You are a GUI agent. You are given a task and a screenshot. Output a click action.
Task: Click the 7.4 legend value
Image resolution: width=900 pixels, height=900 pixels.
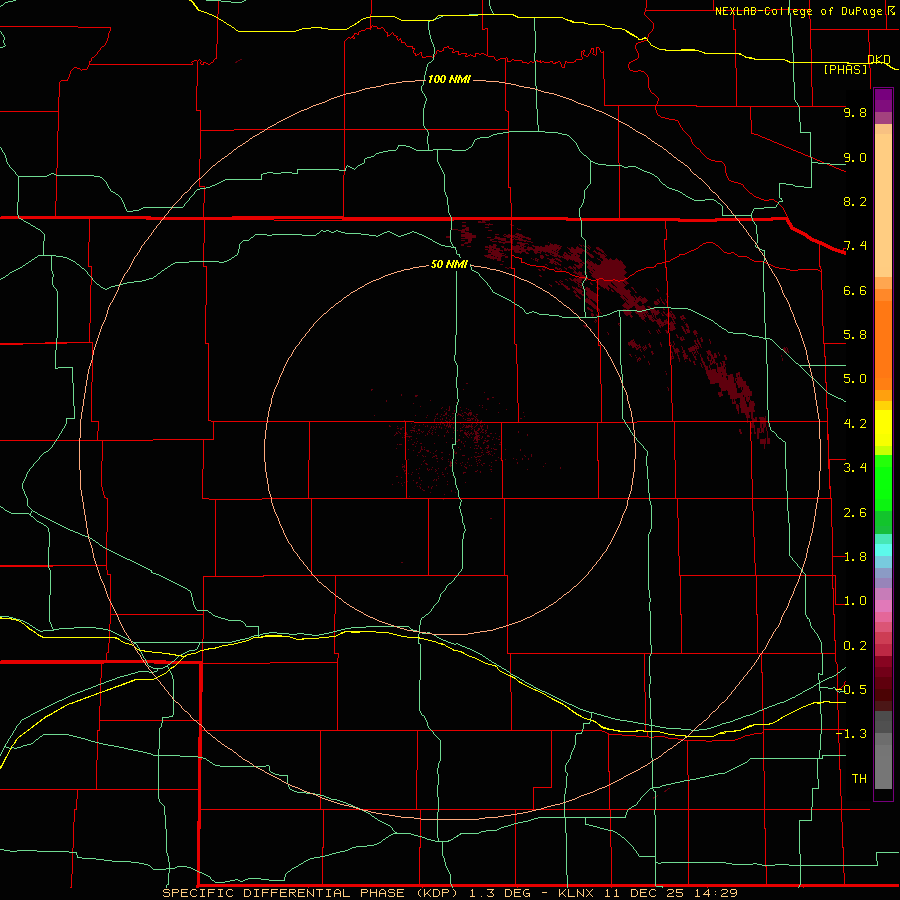[855, 246]
